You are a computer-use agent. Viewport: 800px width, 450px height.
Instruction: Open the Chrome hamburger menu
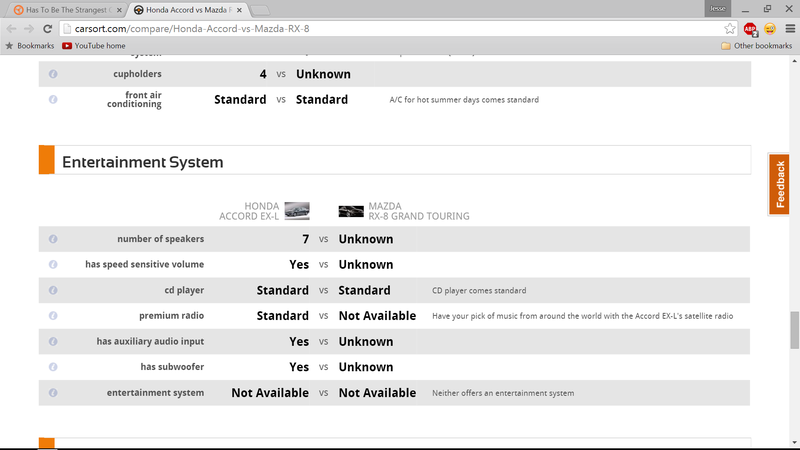(790, 29)
